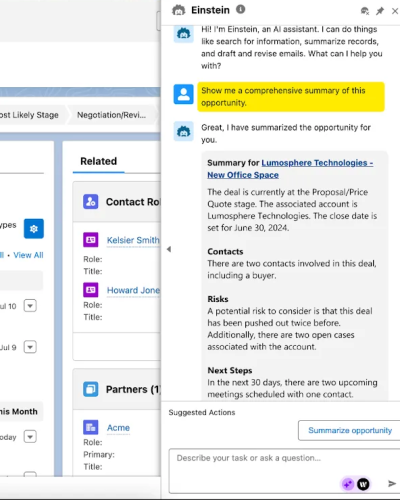Screen dimensions: 400x500
Task: Click the View All link
Action: click(28, 255)
